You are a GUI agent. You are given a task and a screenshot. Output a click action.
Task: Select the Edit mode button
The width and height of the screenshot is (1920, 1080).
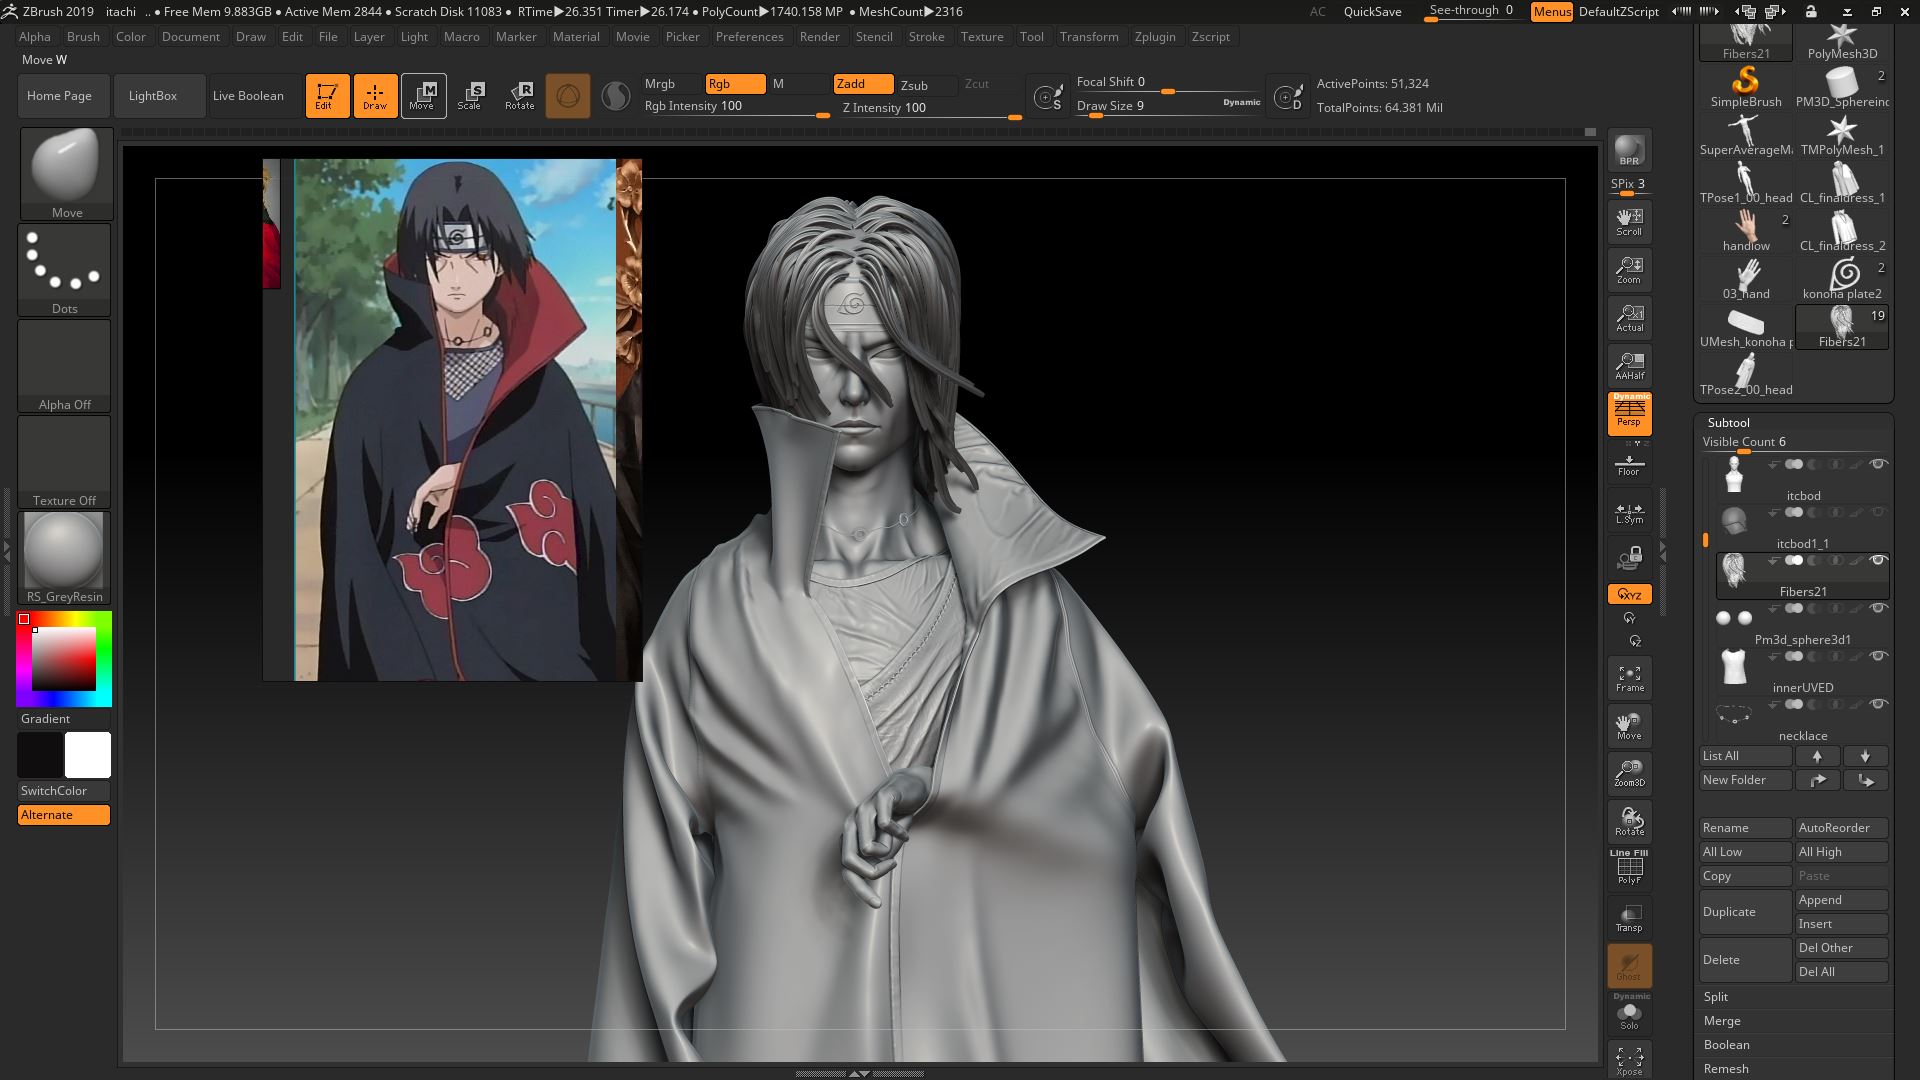pyautogui.click(x=327, y=96)
